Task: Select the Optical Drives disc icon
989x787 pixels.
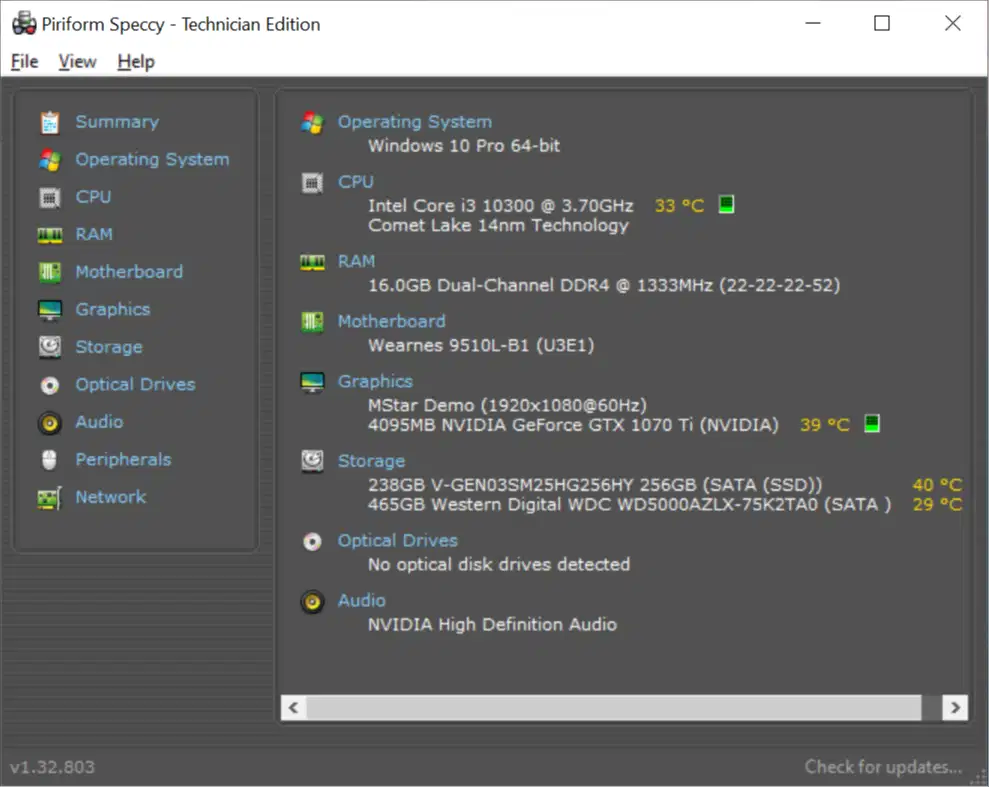Action: point(49,384)
